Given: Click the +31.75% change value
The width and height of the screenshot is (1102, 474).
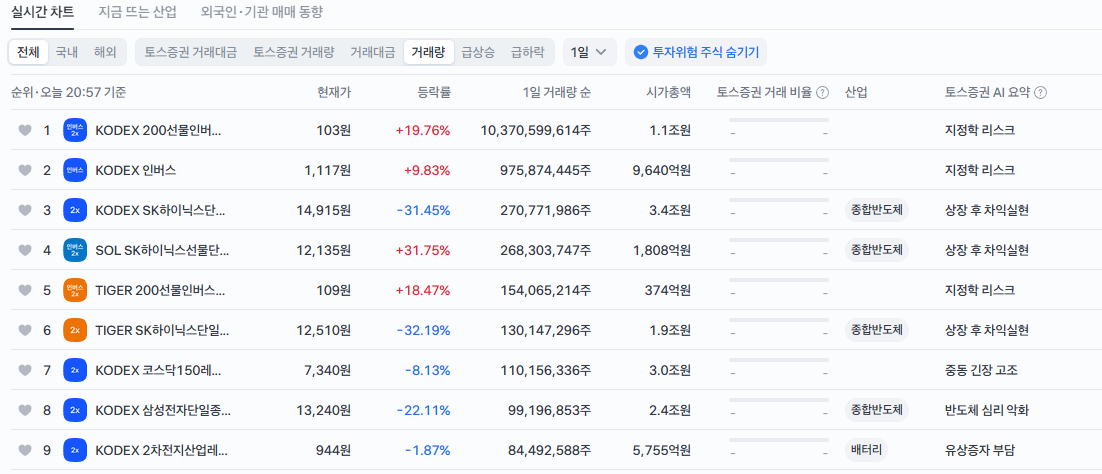Looking at the screenshot, I should (x=422, y=250).
